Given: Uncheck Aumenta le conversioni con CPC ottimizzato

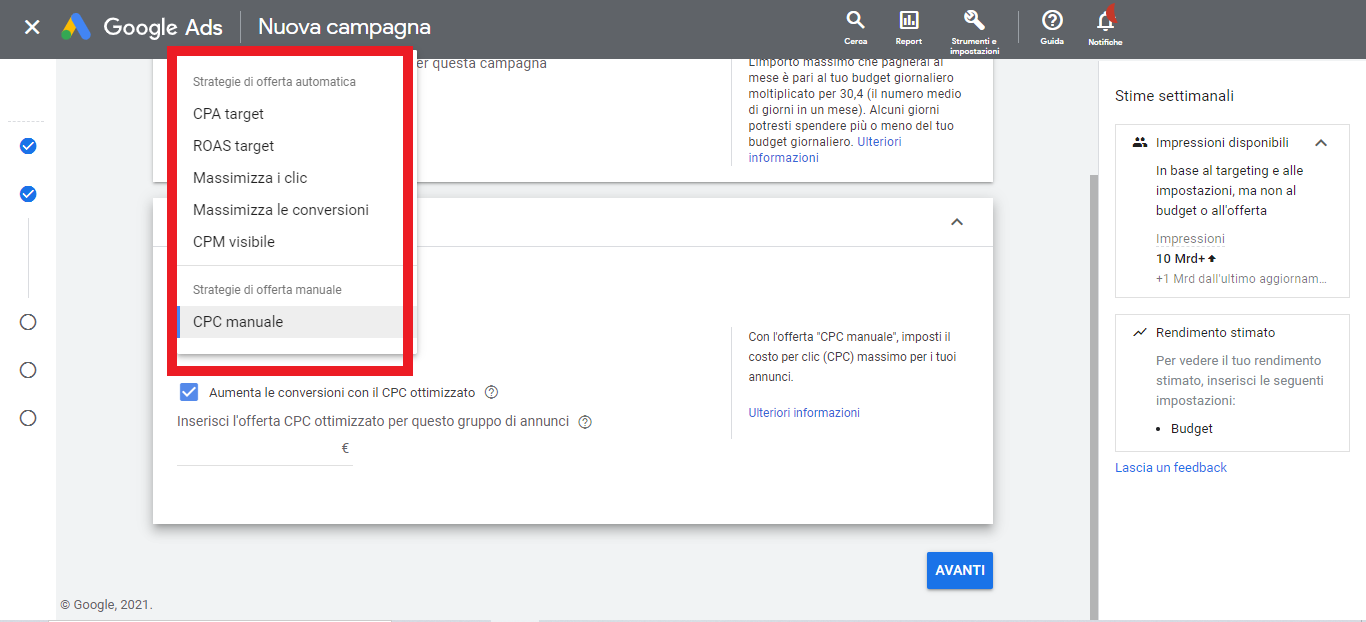Looking at the screenshot, I should tap(188, 392).
